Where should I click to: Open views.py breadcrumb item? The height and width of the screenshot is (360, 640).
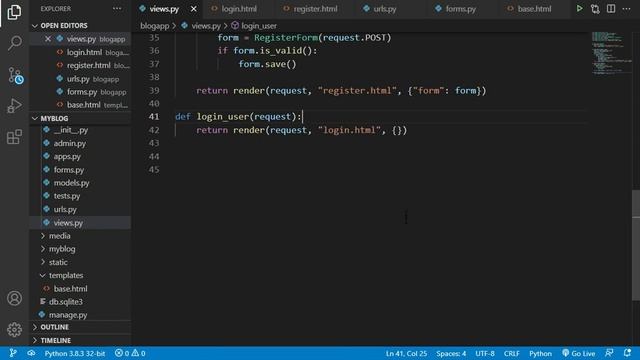click(x=206, y=26)
